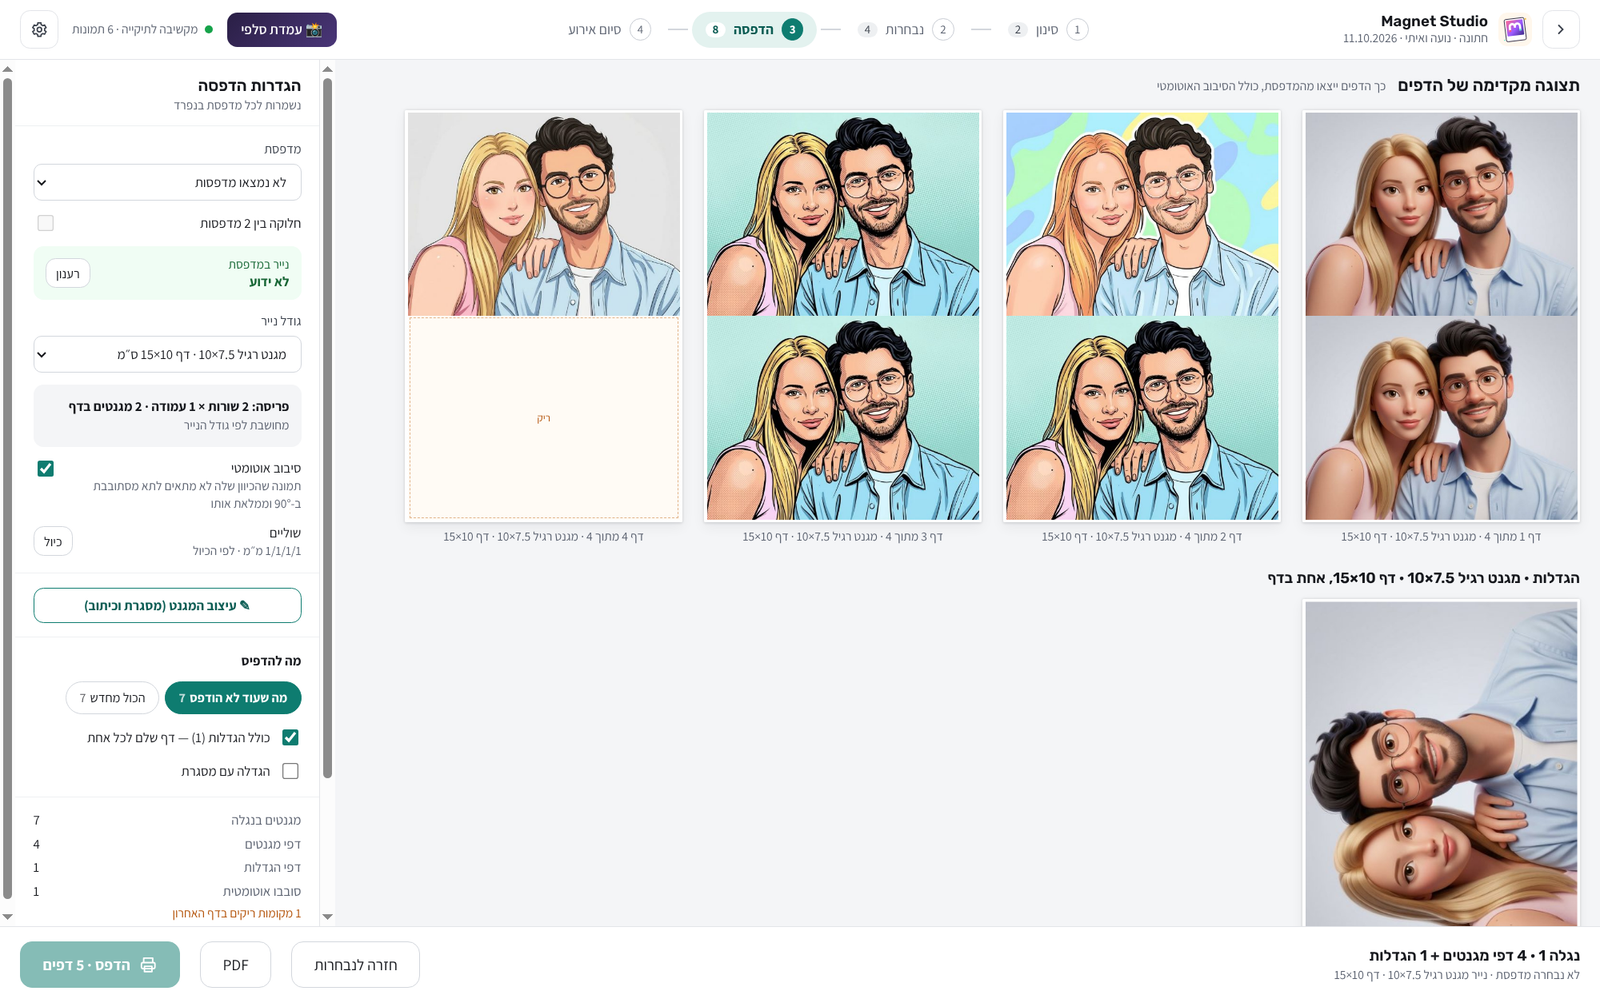
Task: Click settings panel scrollbar down arrow
Action: point(8,916)
